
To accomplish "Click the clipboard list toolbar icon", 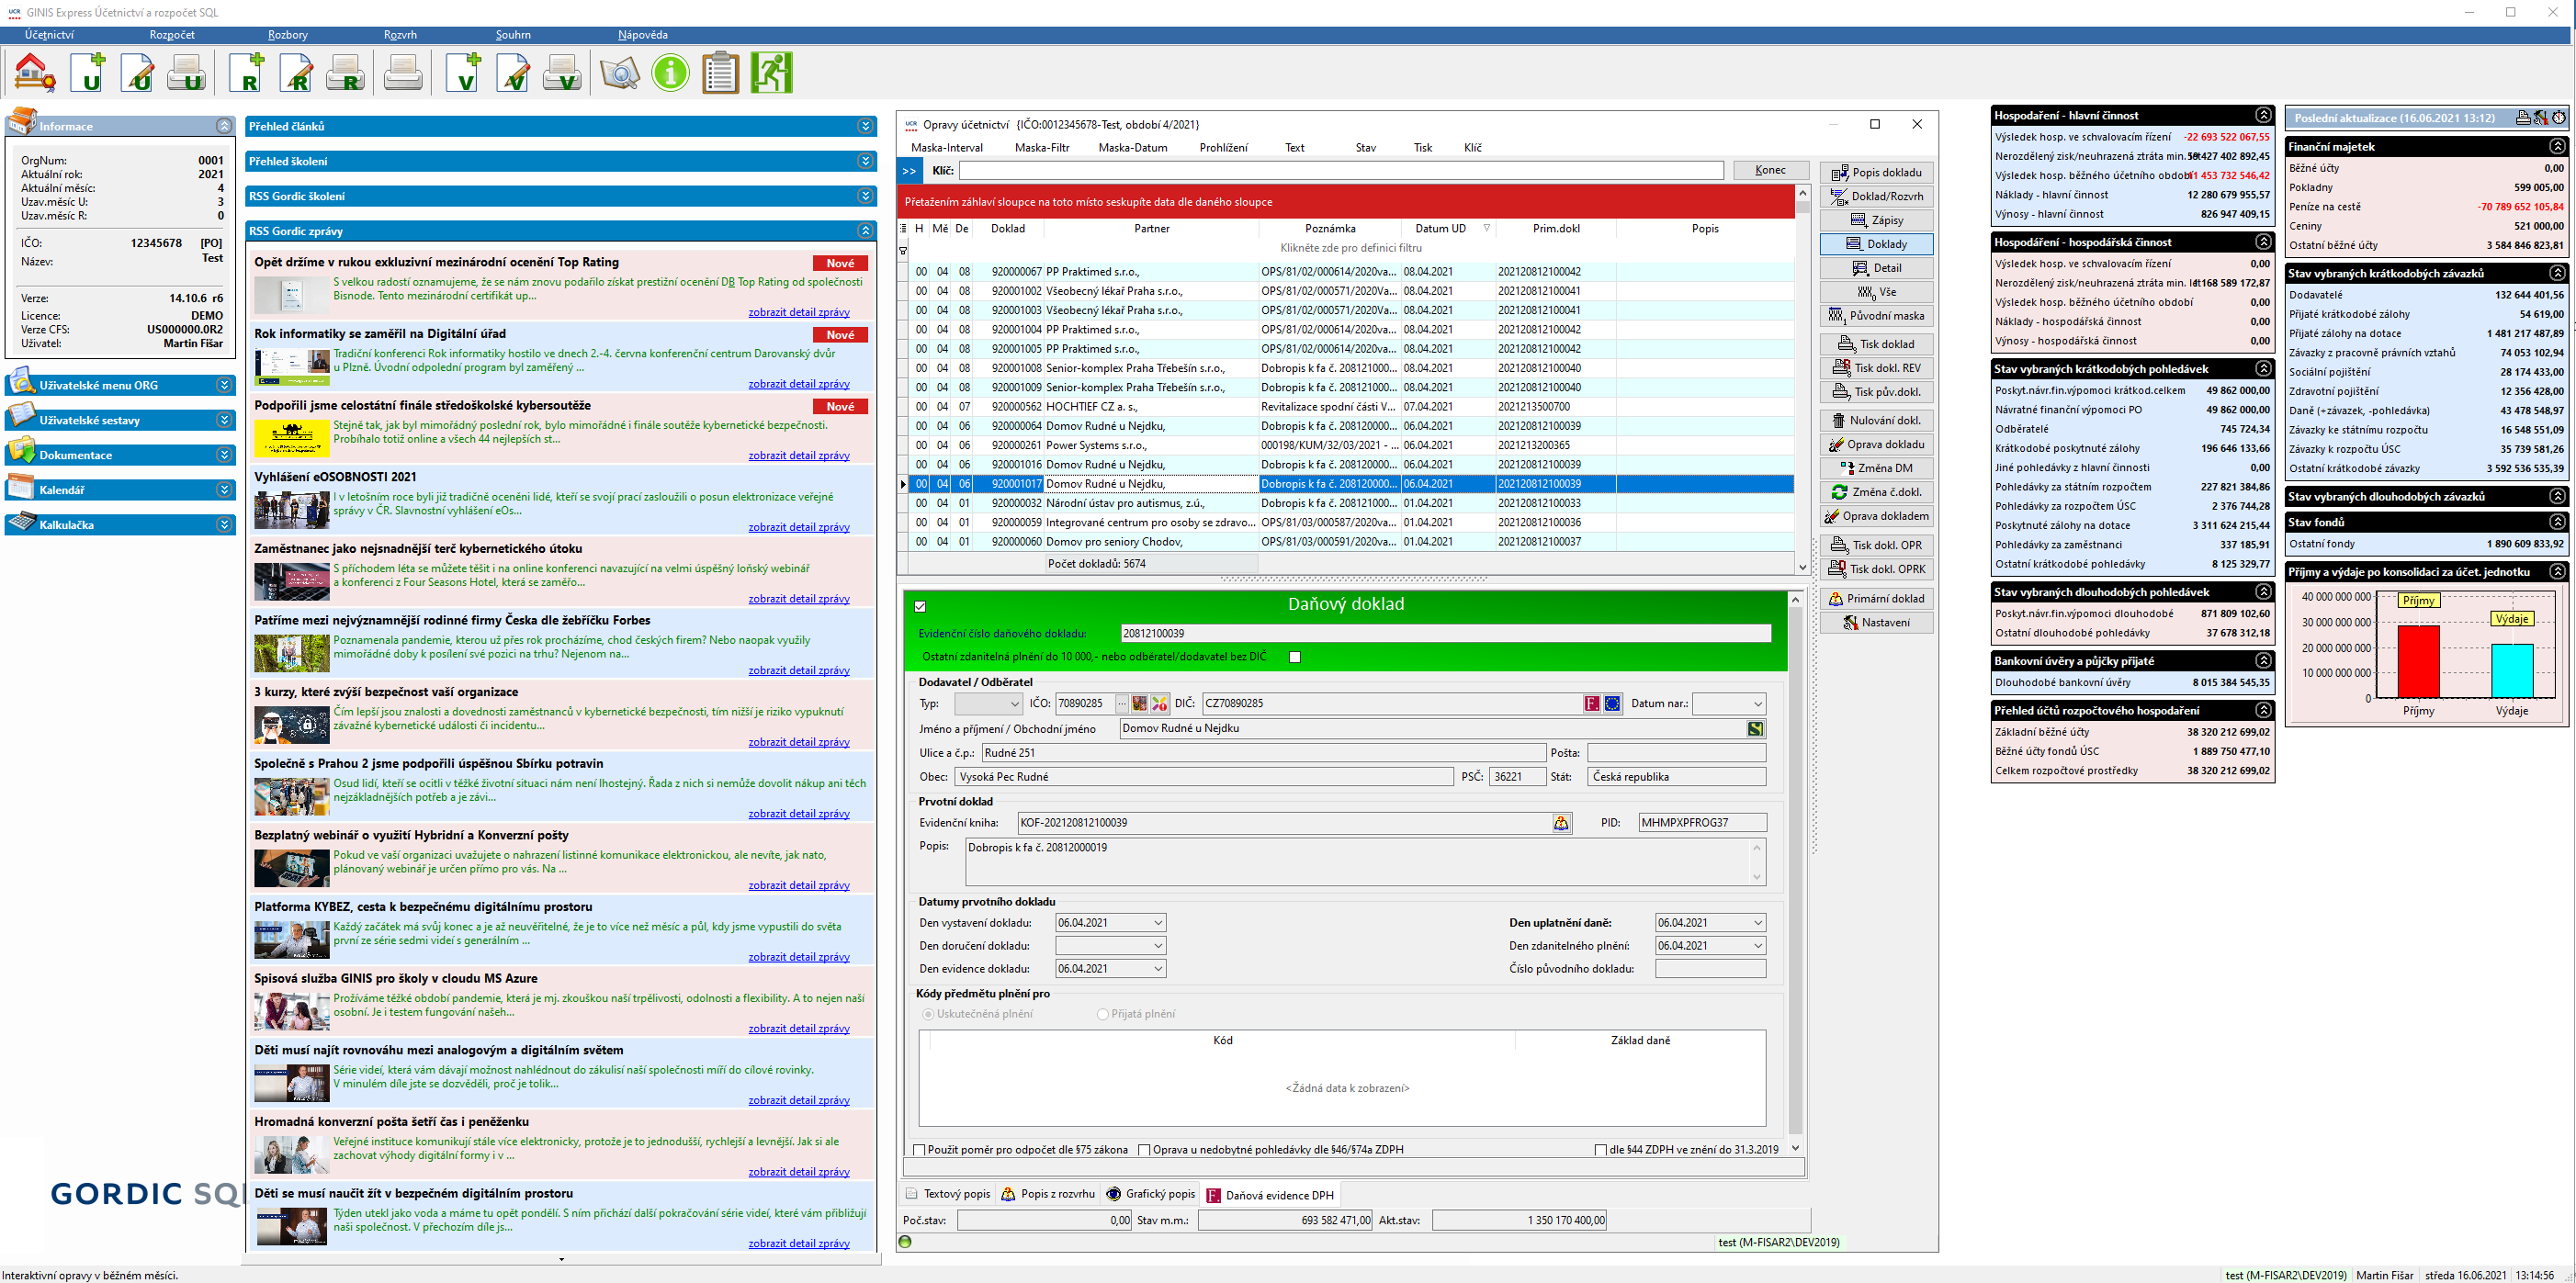I will [720, 73].
